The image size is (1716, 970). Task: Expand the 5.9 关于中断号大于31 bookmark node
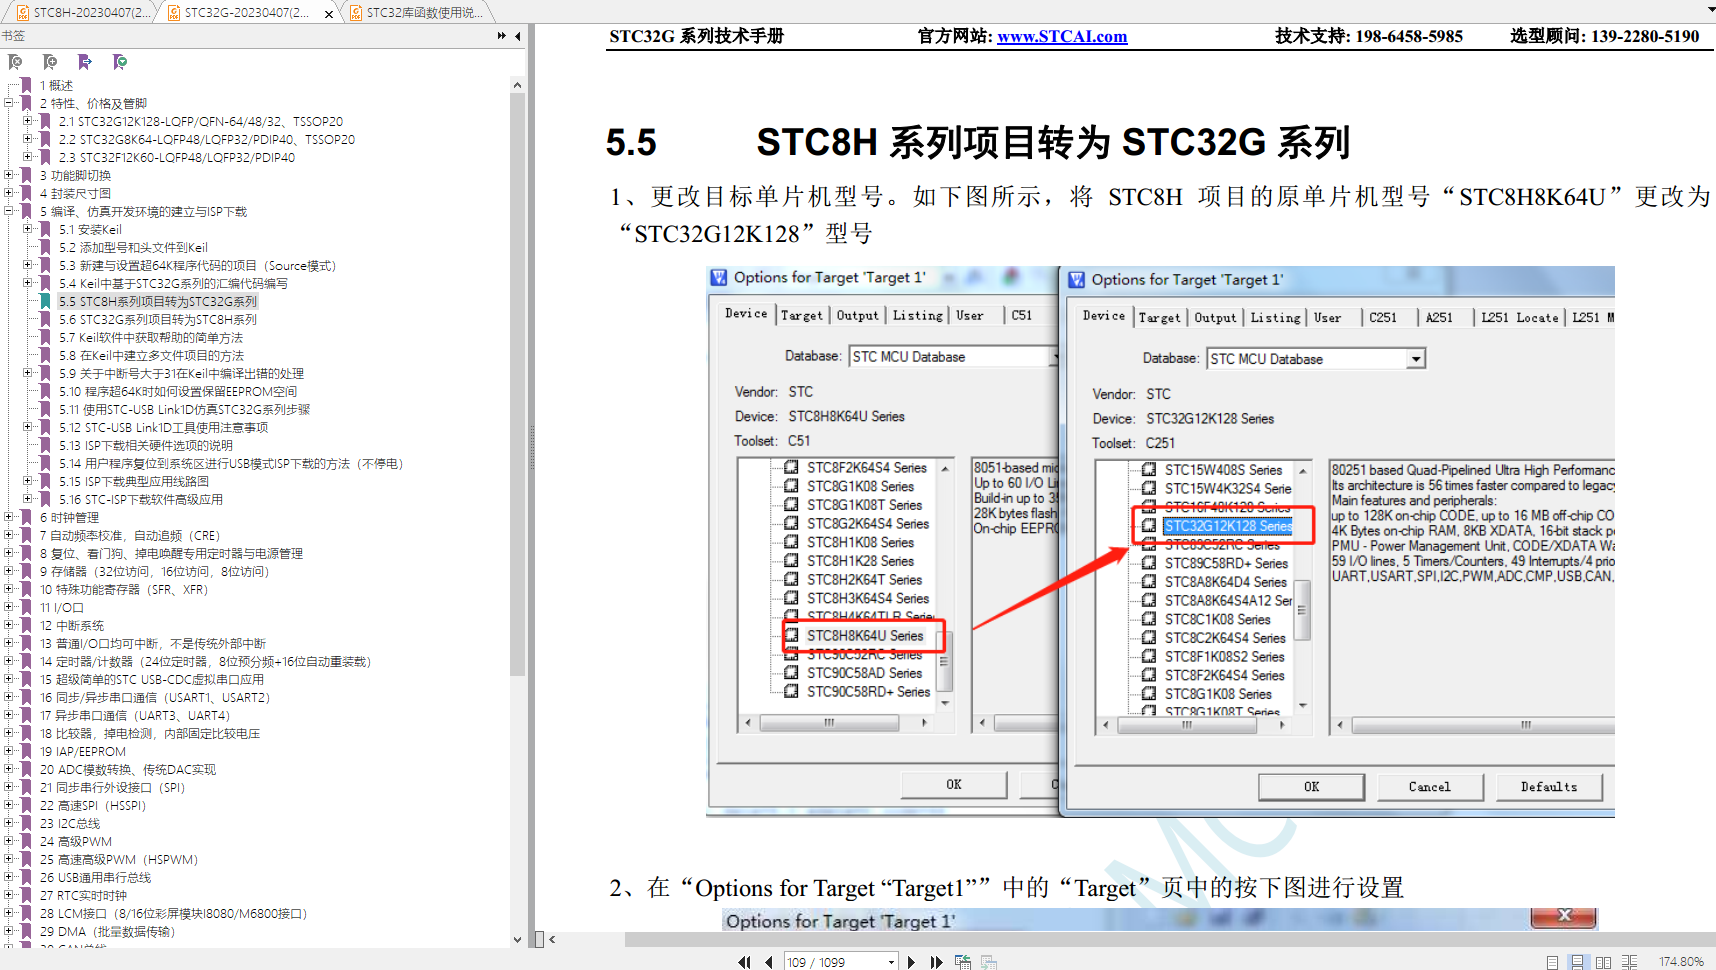(x=28, y=373)
